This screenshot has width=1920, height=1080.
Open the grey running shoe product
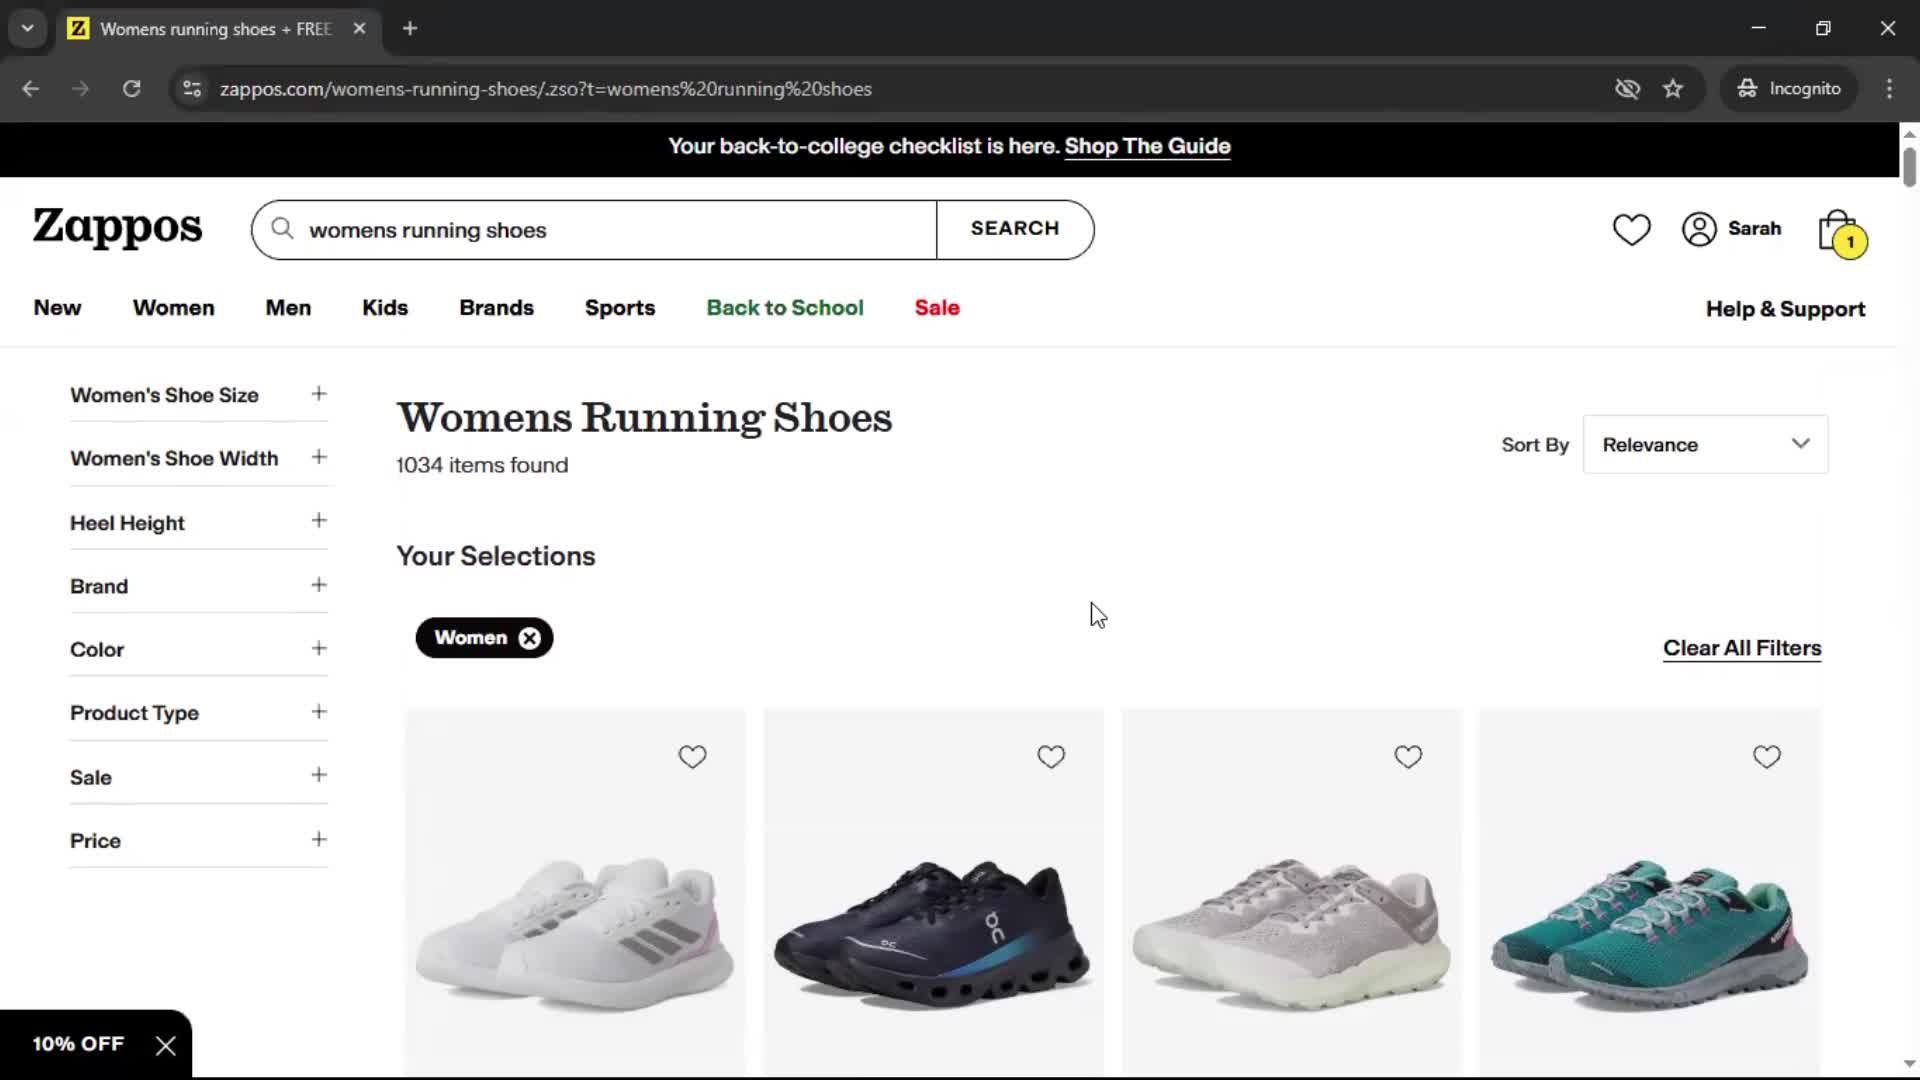tap(1291, 895)
